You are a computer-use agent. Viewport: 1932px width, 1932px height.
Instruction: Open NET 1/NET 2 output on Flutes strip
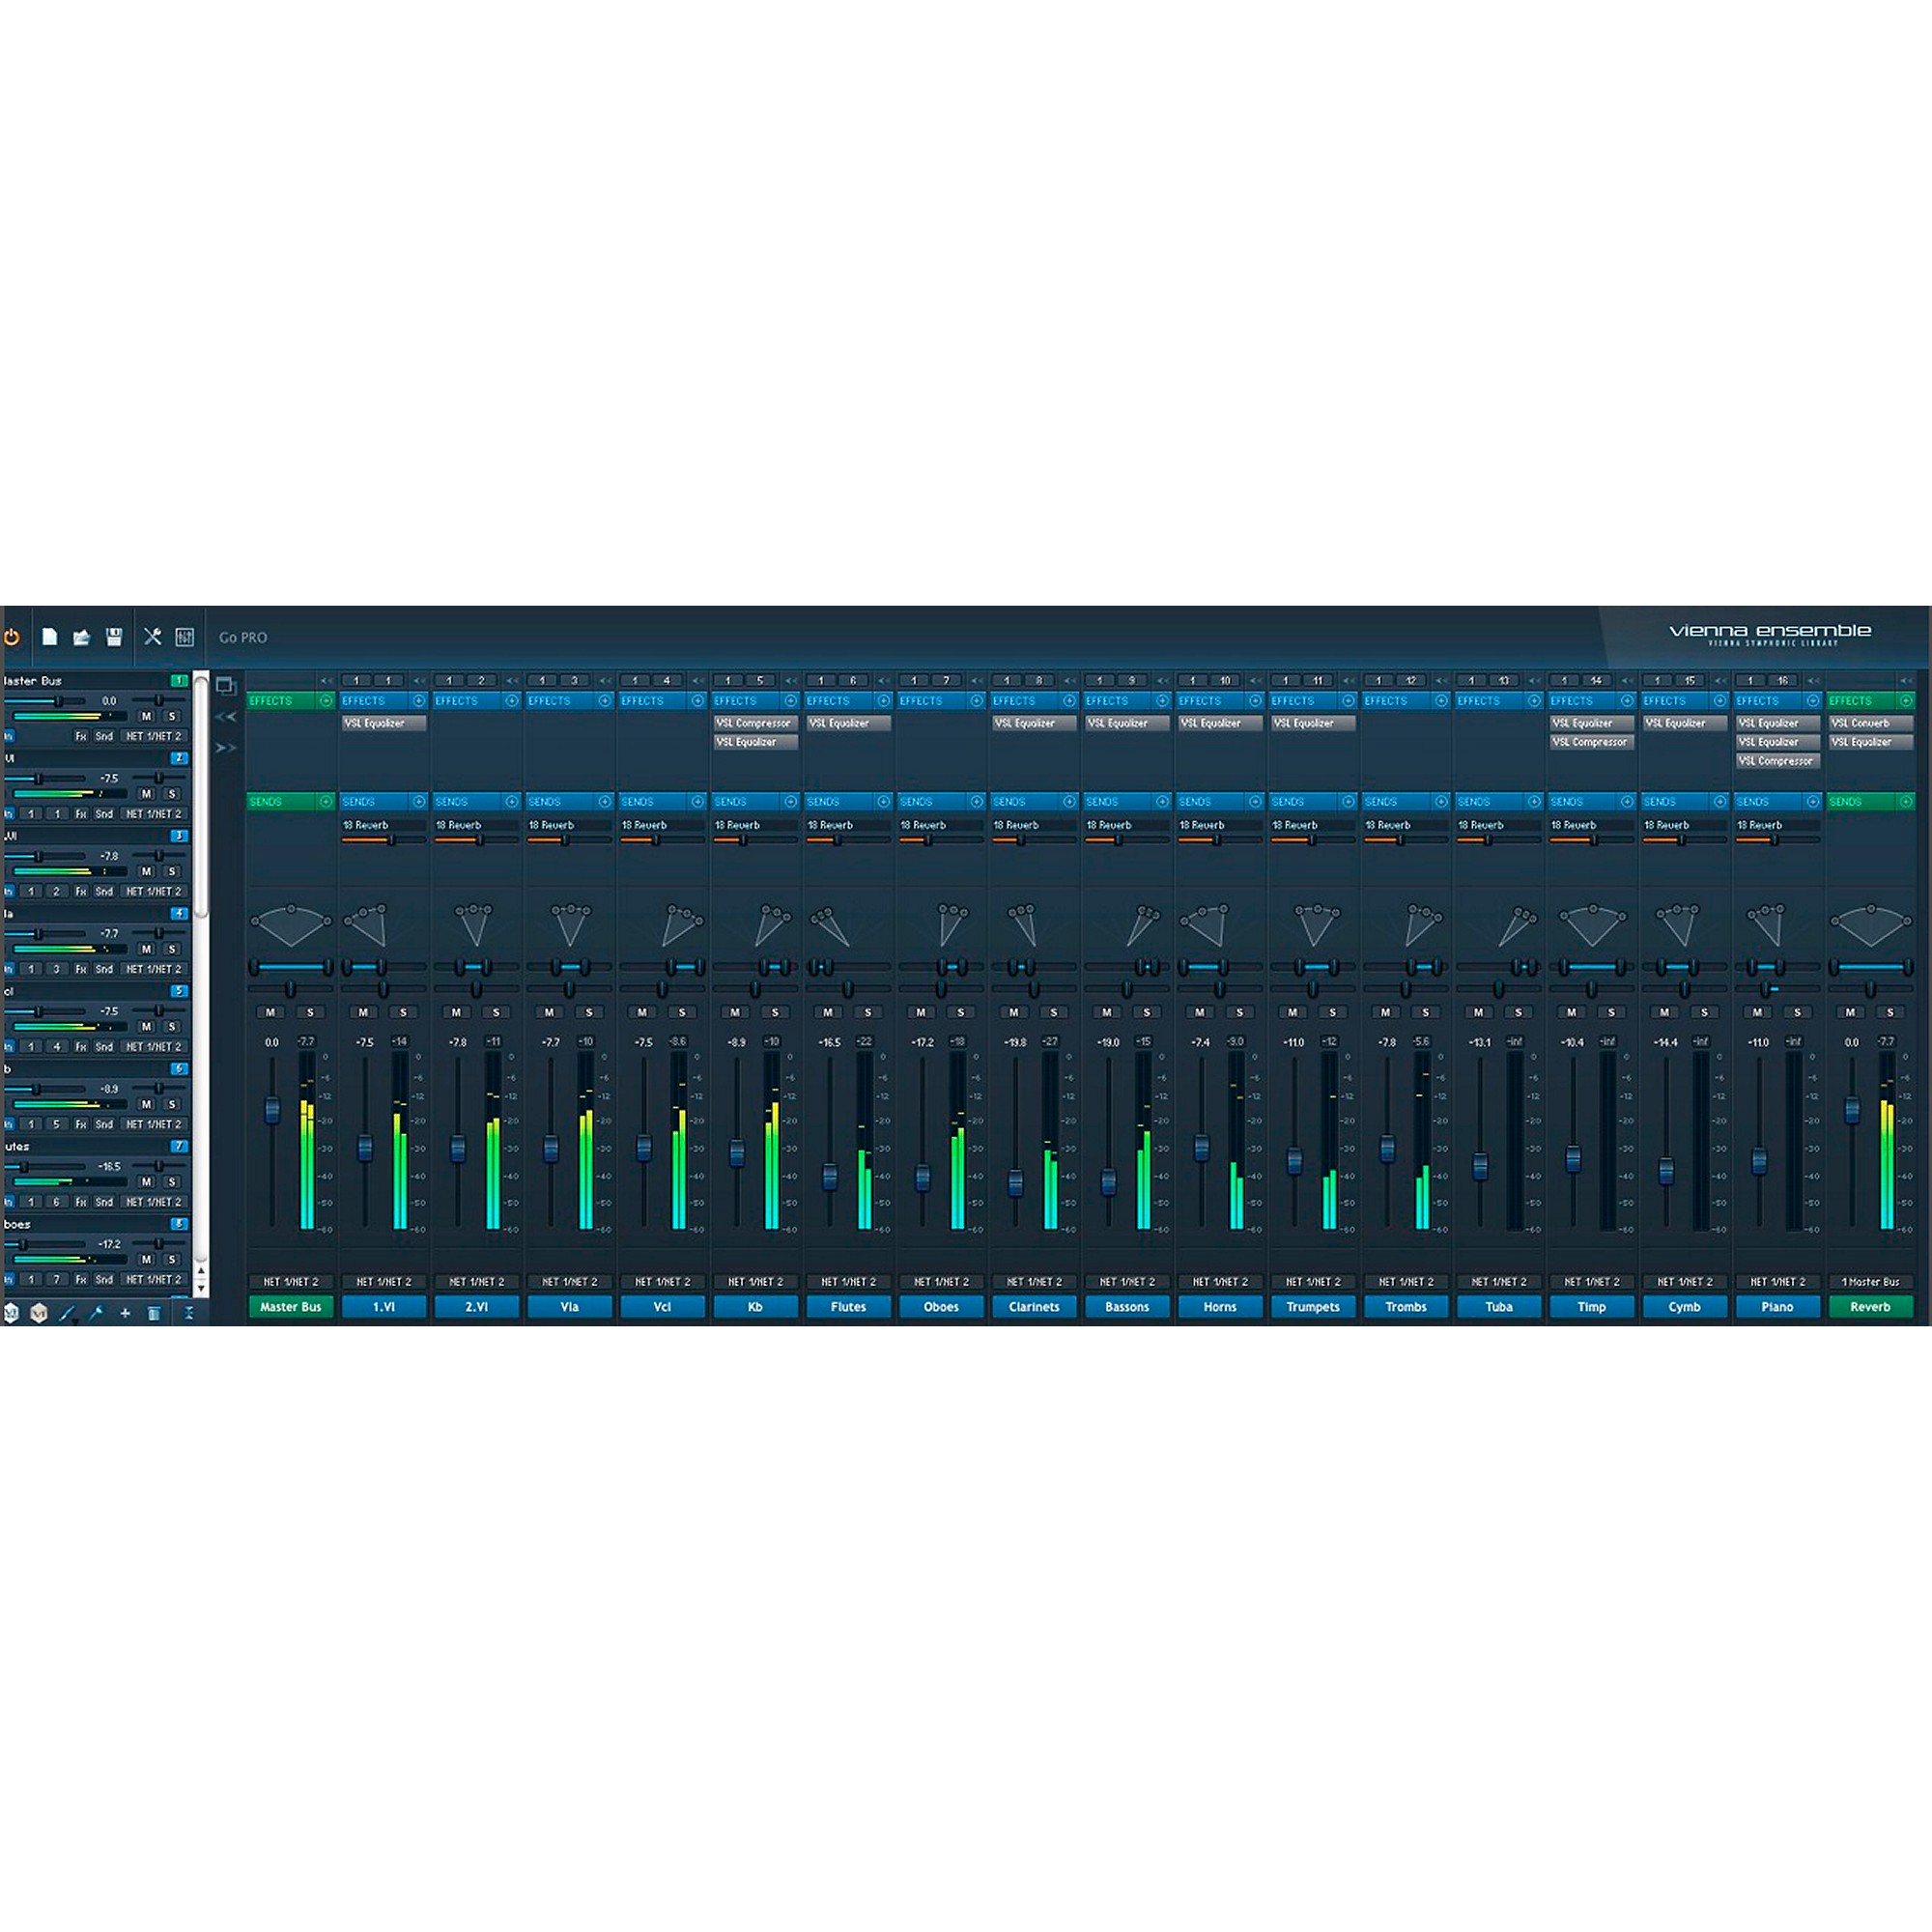(x=848, y=1281)
